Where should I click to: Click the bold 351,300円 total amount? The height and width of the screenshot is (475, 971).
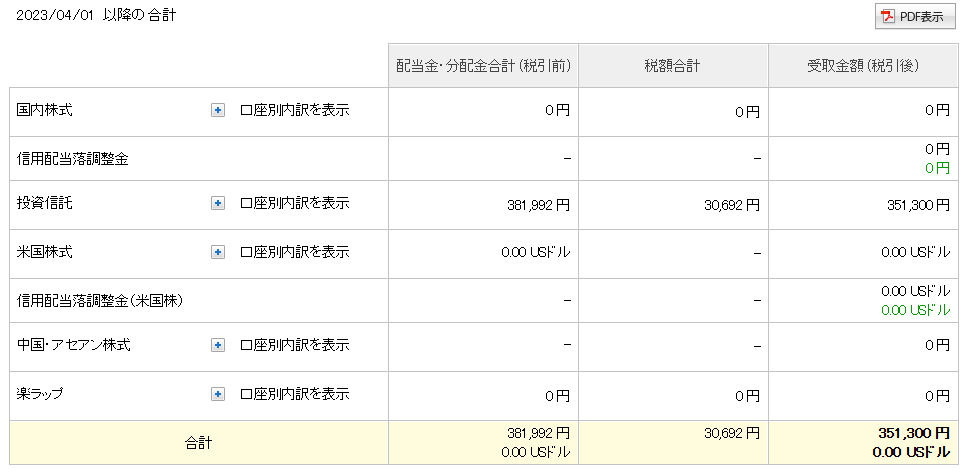(x=910, y=433)
